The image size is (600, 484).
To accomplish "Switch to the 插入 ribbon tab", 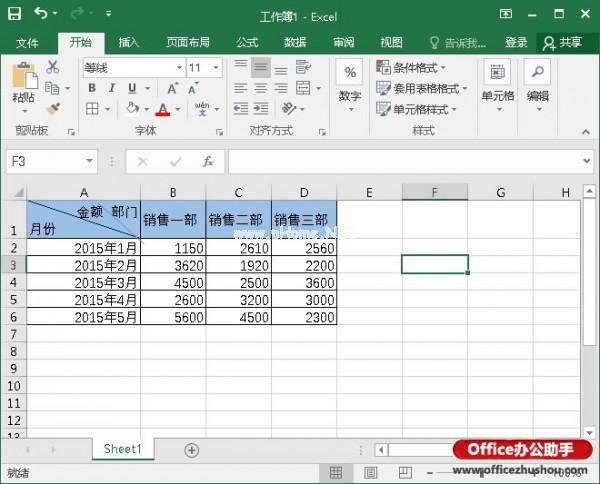I will tap(128, 42).
